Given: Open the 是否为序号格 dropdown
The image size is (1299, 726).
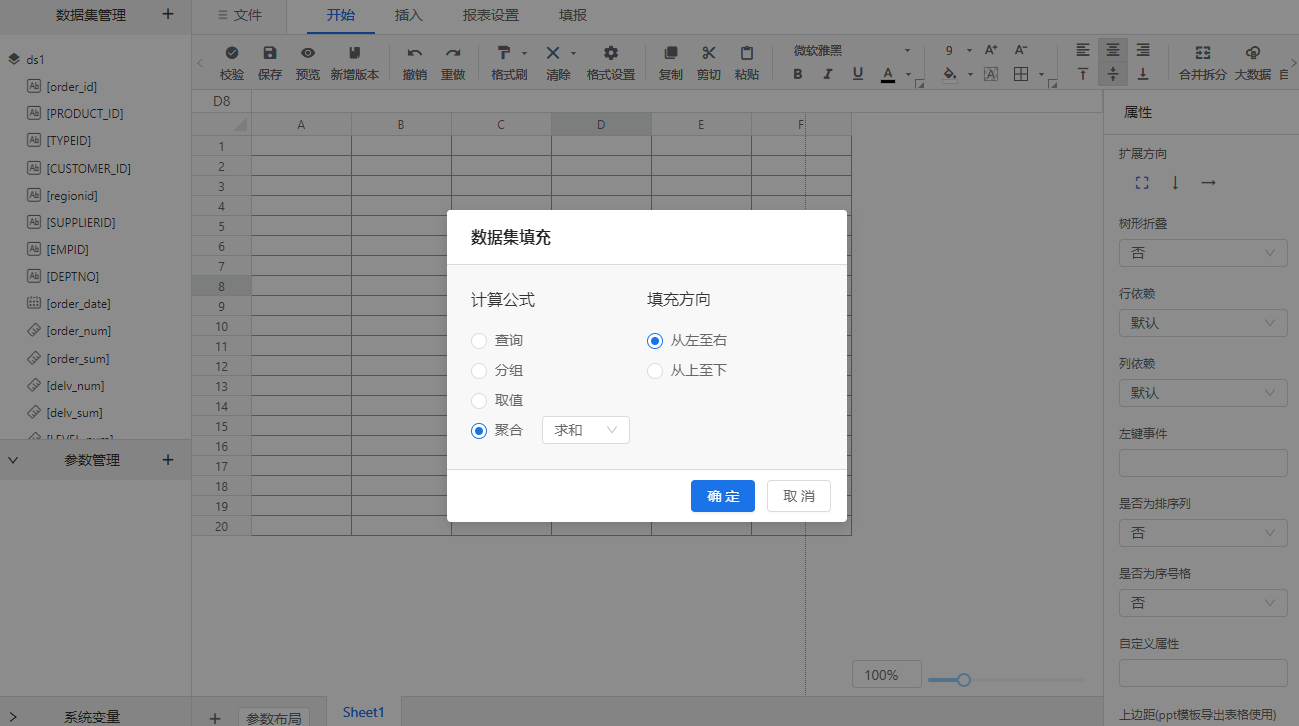Looking at the screenshot, I should click(x=1203, y=603).
